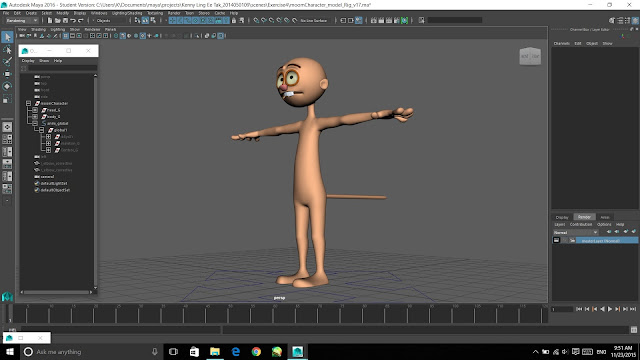Choose the Paint selection brush tool
This screenshot has width=640, height=360.
7,62
